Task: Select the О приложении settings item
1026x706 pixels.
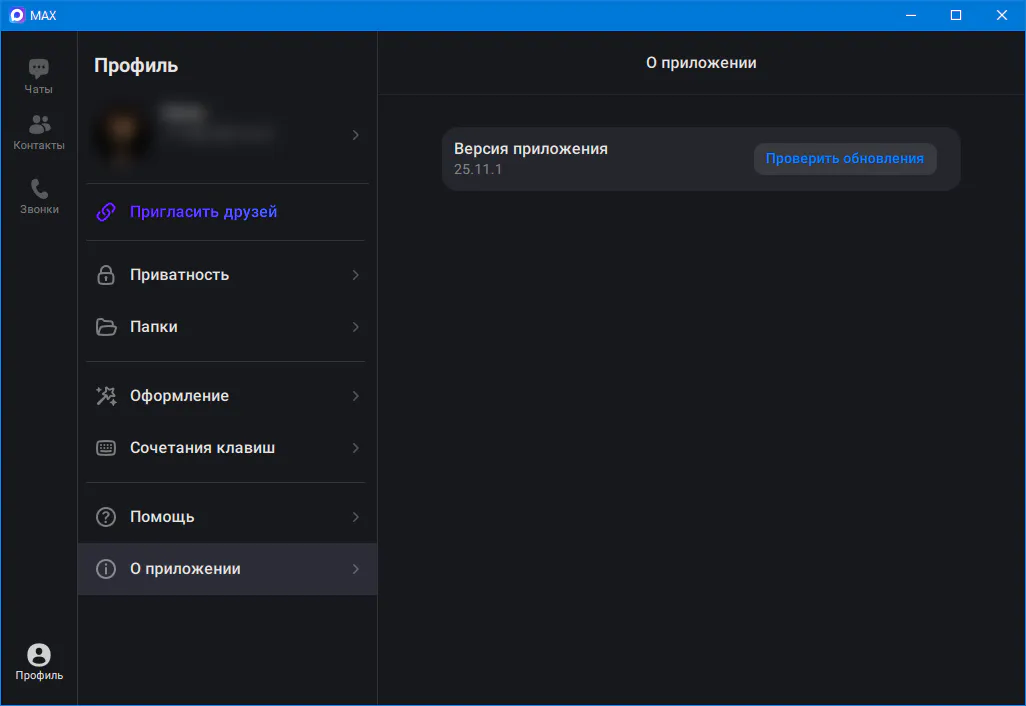Action: tap(227, 569)
